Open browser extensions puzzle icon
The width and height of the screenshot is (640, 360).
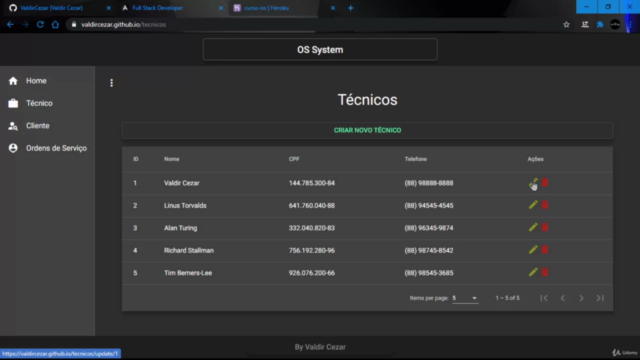coord(600,24)
